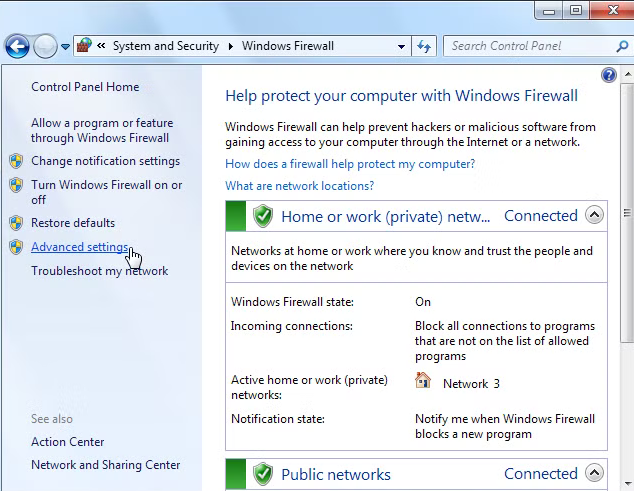
Task: Click vertical scrollbar up arrow
Action: 628,74
